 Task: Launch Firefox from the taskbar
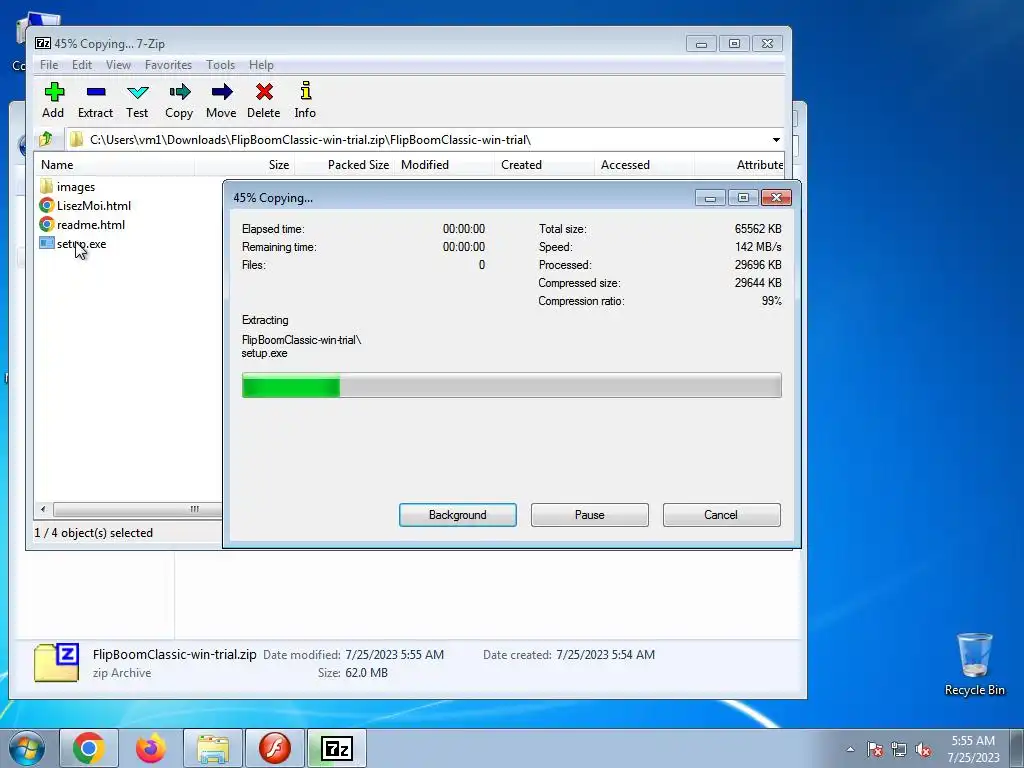pos(150,748)
